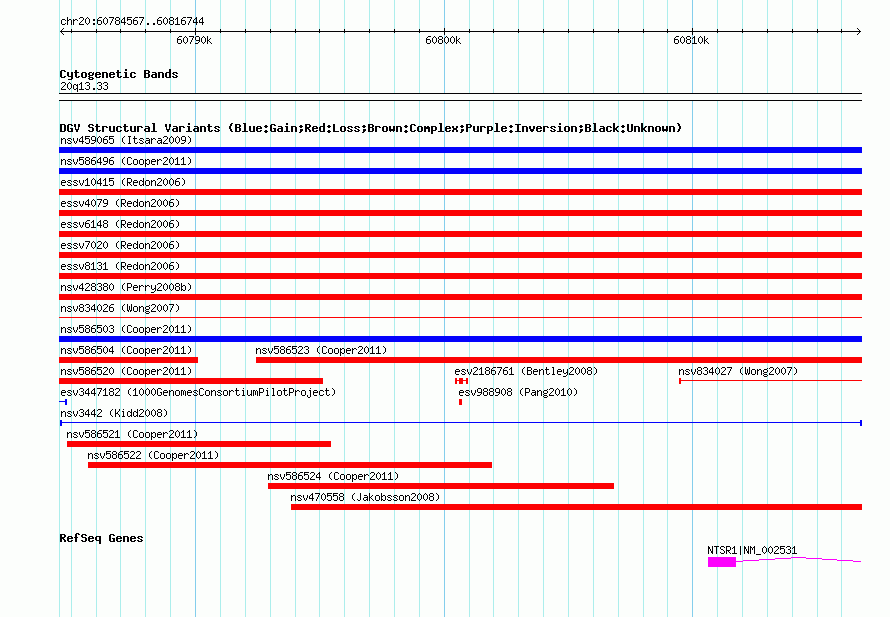Click the 60810k ruler tick label
The image size is (890, 617).
point(691,40)
